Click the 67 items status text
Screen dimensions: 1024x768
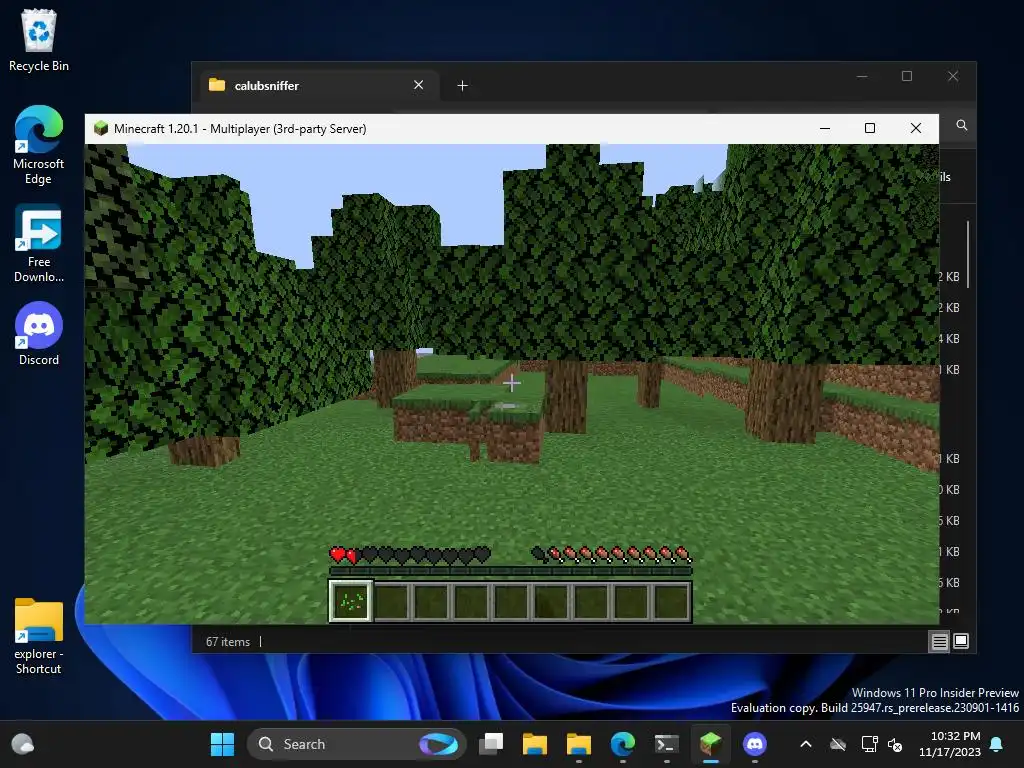[x=228, y=642]
